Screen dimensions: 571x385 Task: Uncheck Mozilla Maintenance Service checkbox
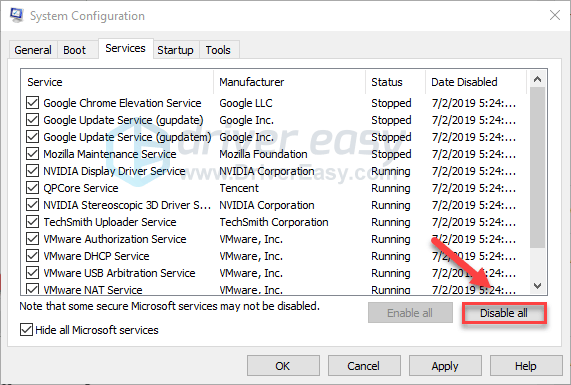pos(32,154)
